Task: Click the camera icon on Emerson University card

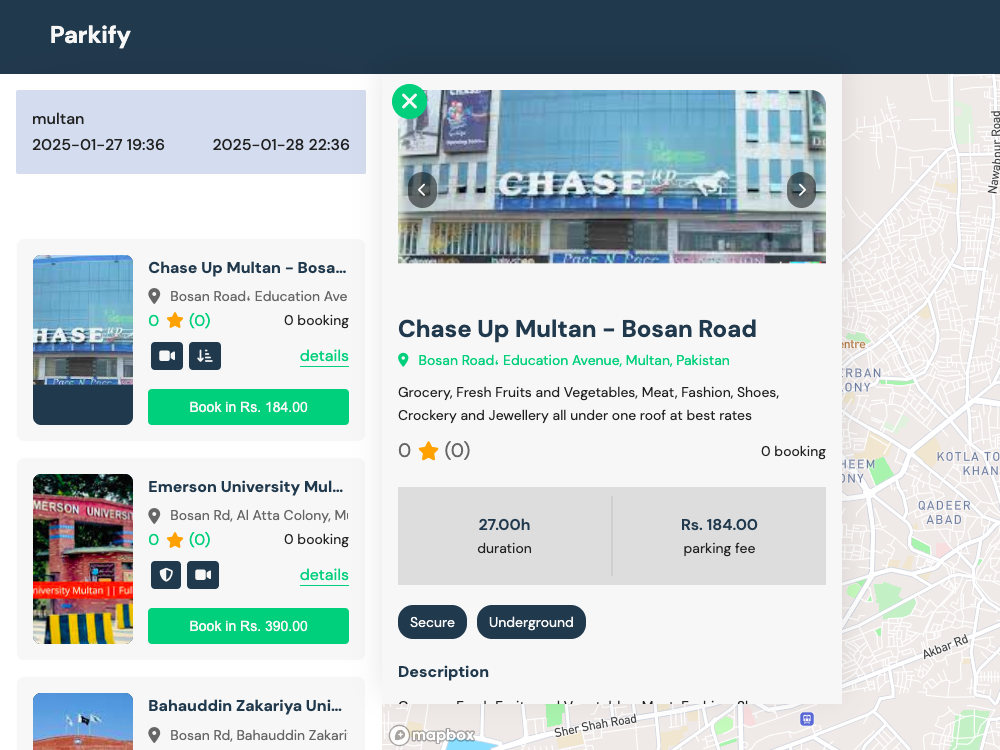Action: [203, 575]
